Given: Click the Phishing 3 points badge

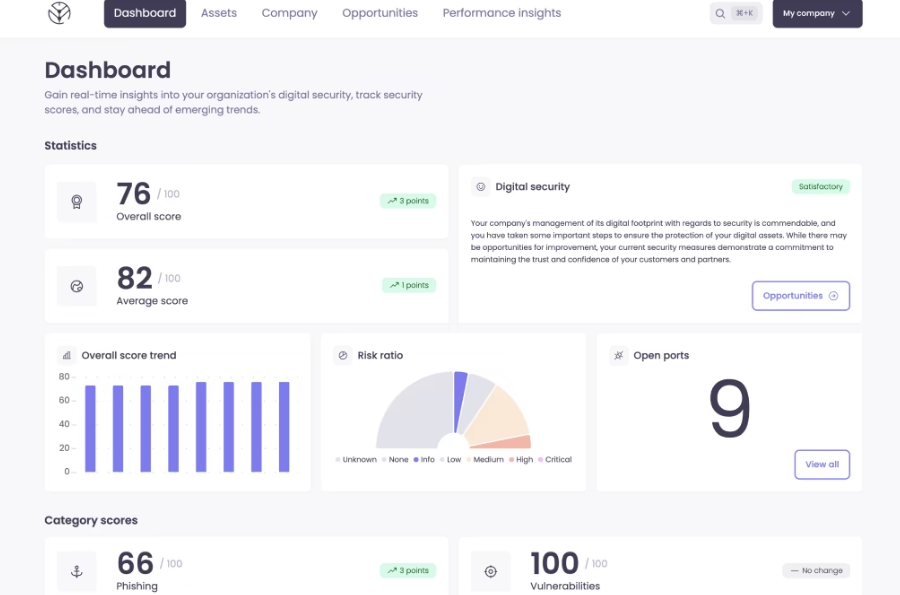Looking at the screenshot, I should 408,570.
